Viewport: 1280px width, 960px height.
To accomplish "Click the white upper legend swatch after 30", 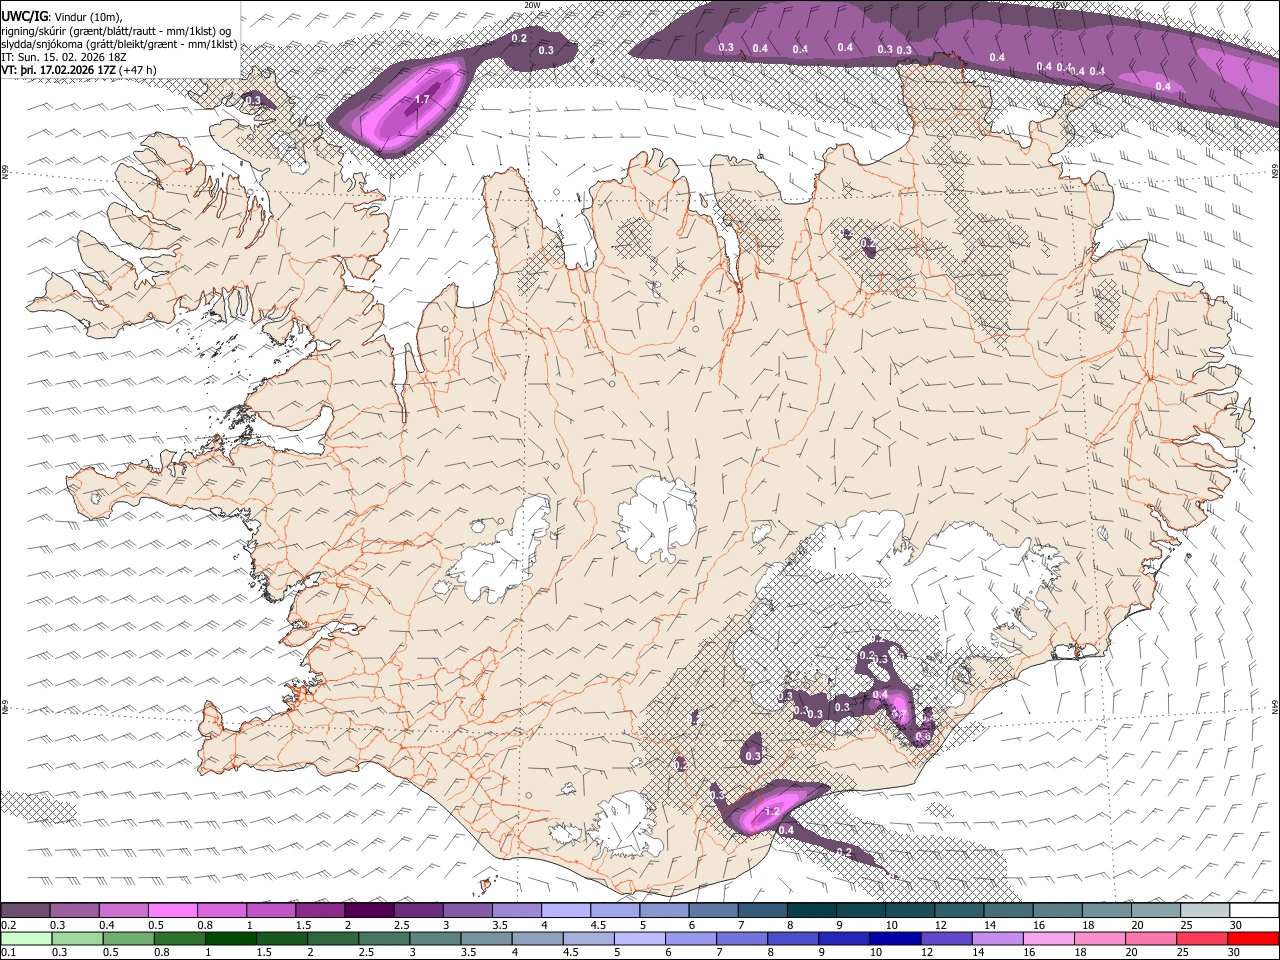I will pyautogui.click(x=1254, y=910).
